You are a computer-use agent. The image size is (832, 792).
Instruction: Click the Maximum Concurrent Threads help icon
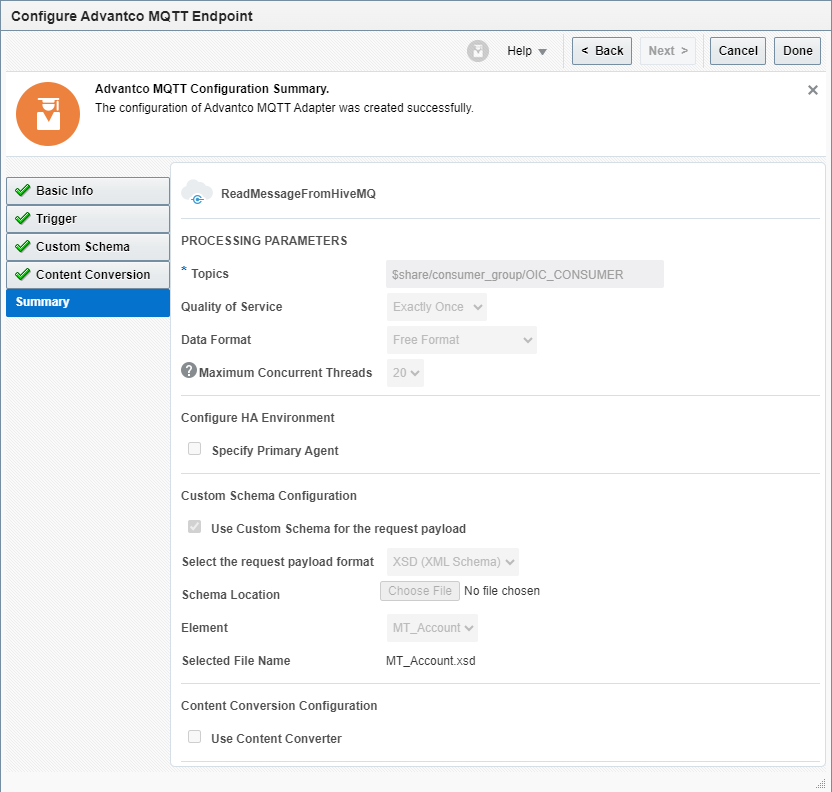[x=189, y=371]
